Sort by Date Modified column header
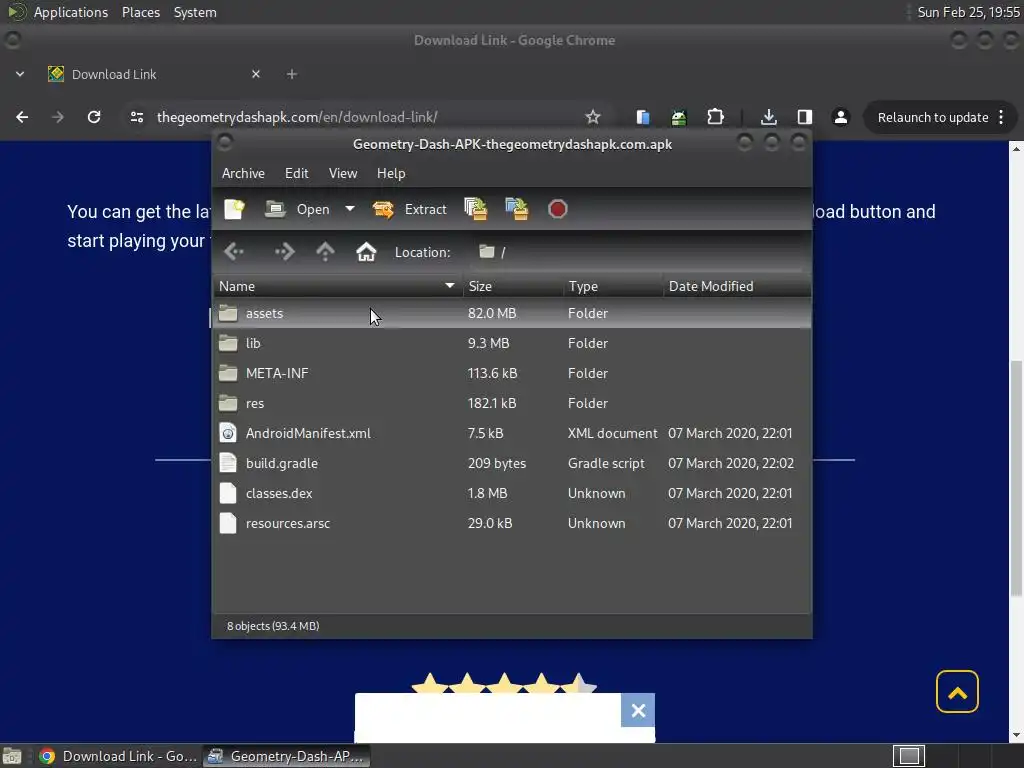 pyautogui.click(x=737, y=286)
